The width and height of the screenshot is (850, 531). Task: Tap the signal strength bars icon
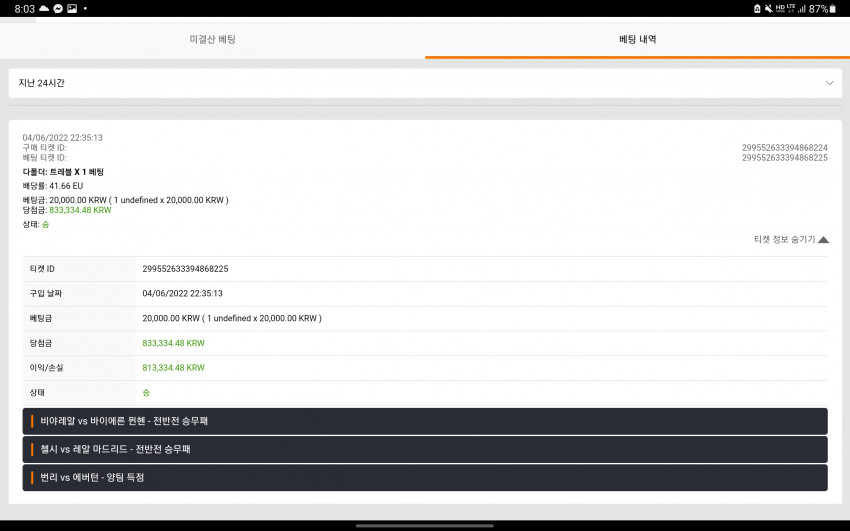point(801,9)
